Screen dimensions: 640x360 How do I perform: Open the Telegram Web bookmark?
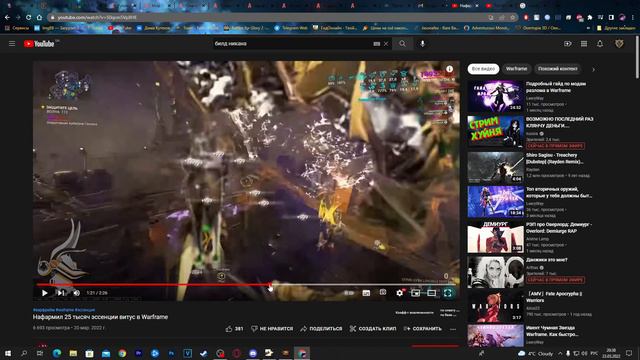pyautogui.click(x=291, y=28)
